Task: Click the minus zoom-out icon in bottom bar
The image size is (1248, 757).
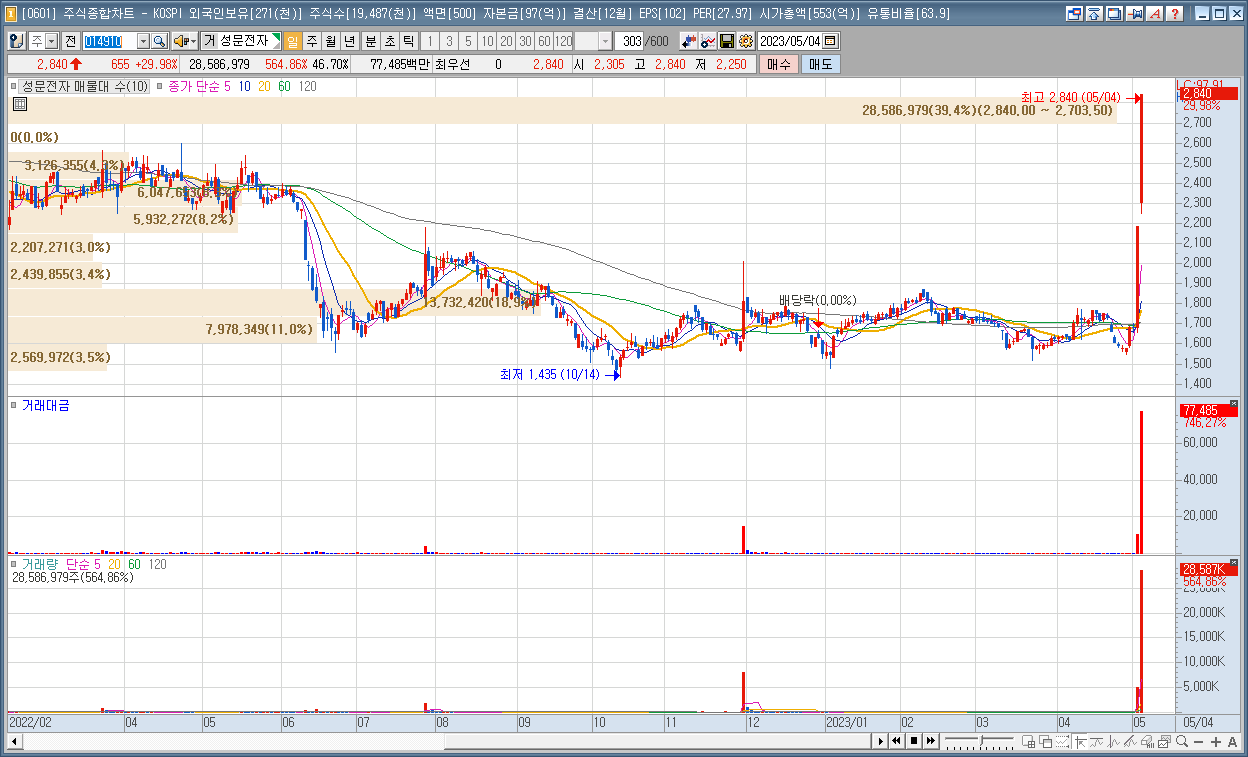Action: [x=1199, y=741]
